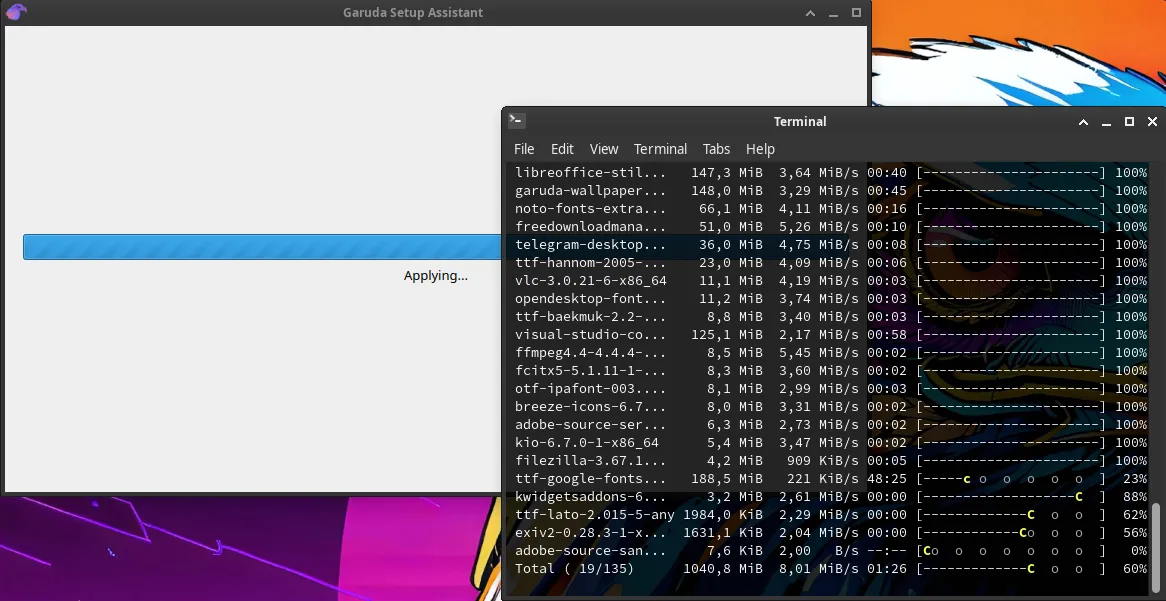Click the '909 KiB/s' speed for filezilla
1166x601 pixels.
823,460
